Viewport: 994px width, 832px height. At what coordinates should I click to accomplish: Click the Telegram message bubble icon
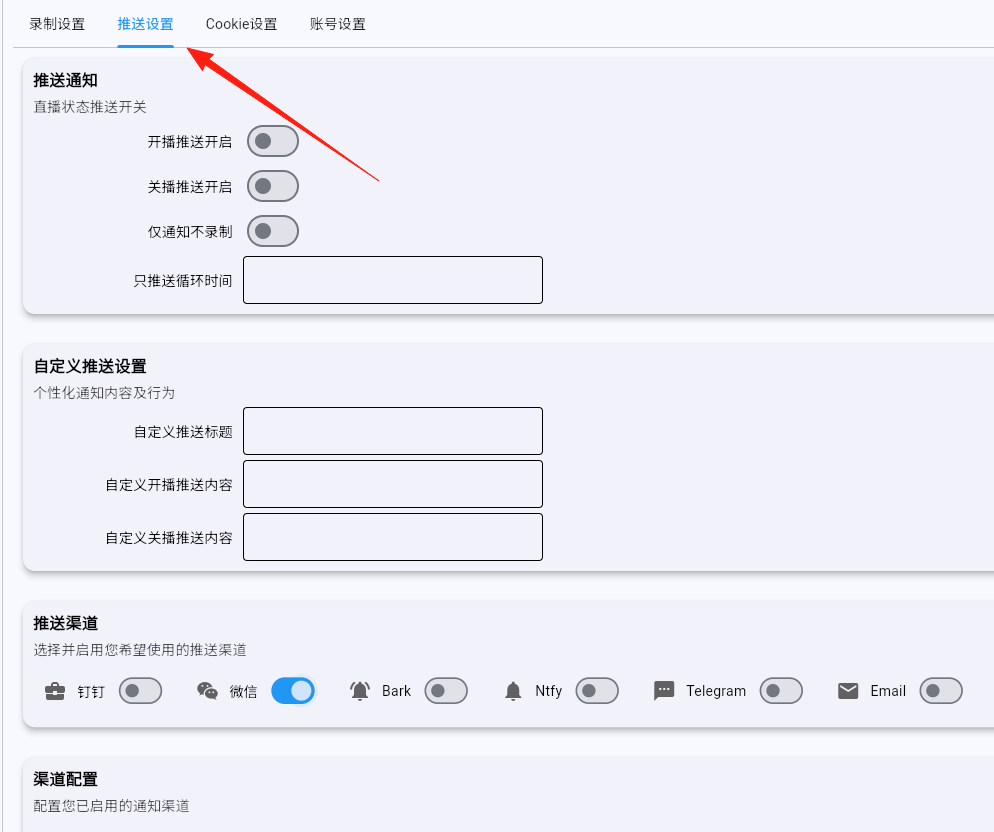pyautogui.click(x=664, y=691)
